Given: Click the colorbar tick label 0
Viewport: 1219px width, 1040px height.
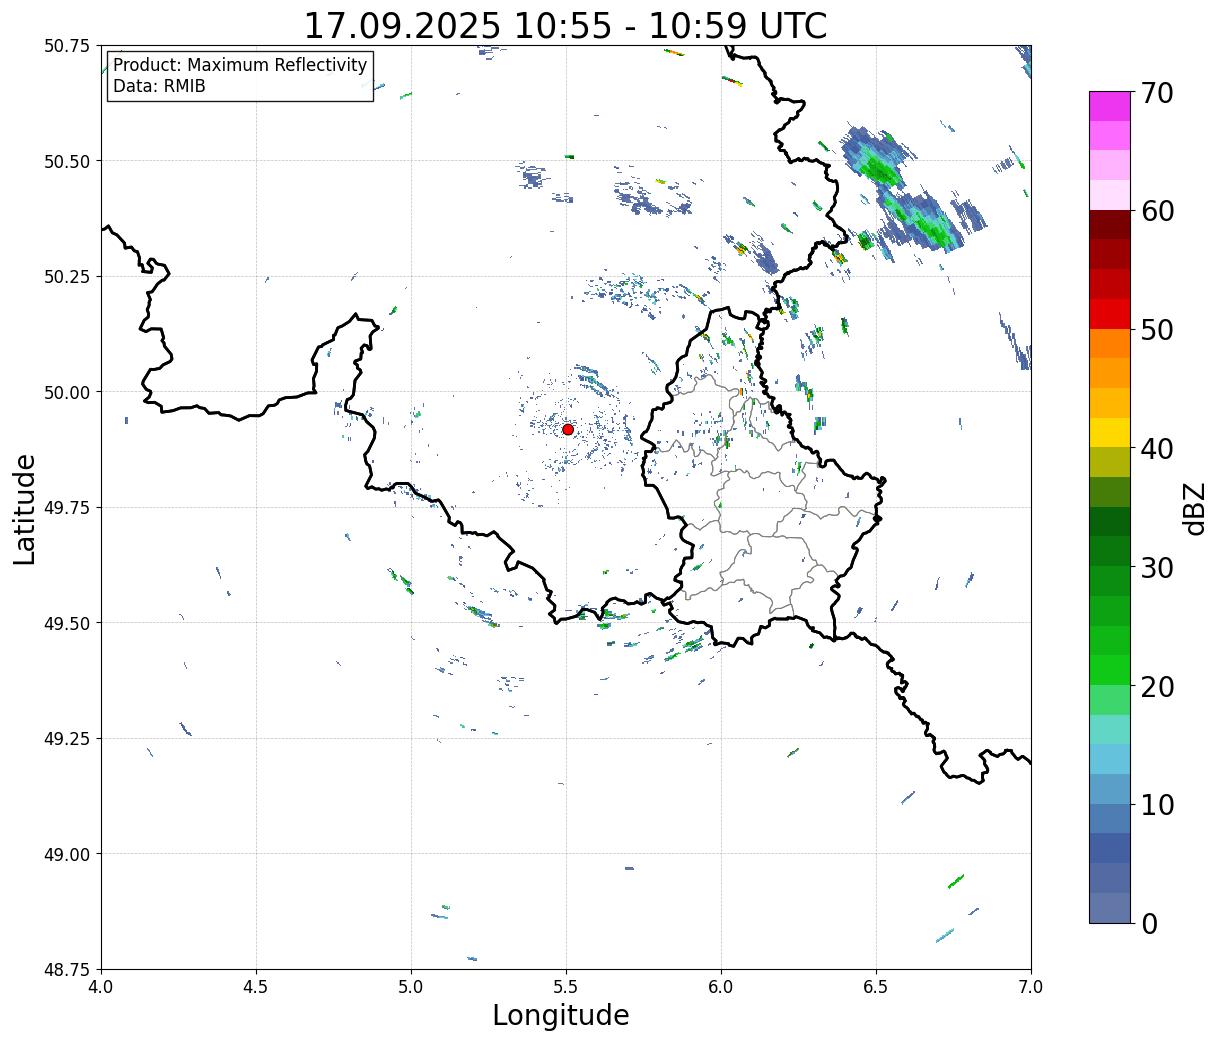Looking at the screenshot, I should point(1148,924).
